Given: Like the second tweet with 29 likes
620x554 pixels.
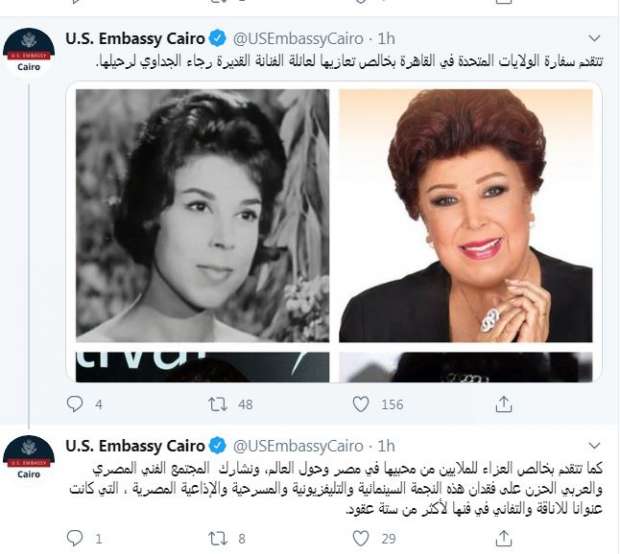Looking at the screenshot, I should (x=361, y=538).
